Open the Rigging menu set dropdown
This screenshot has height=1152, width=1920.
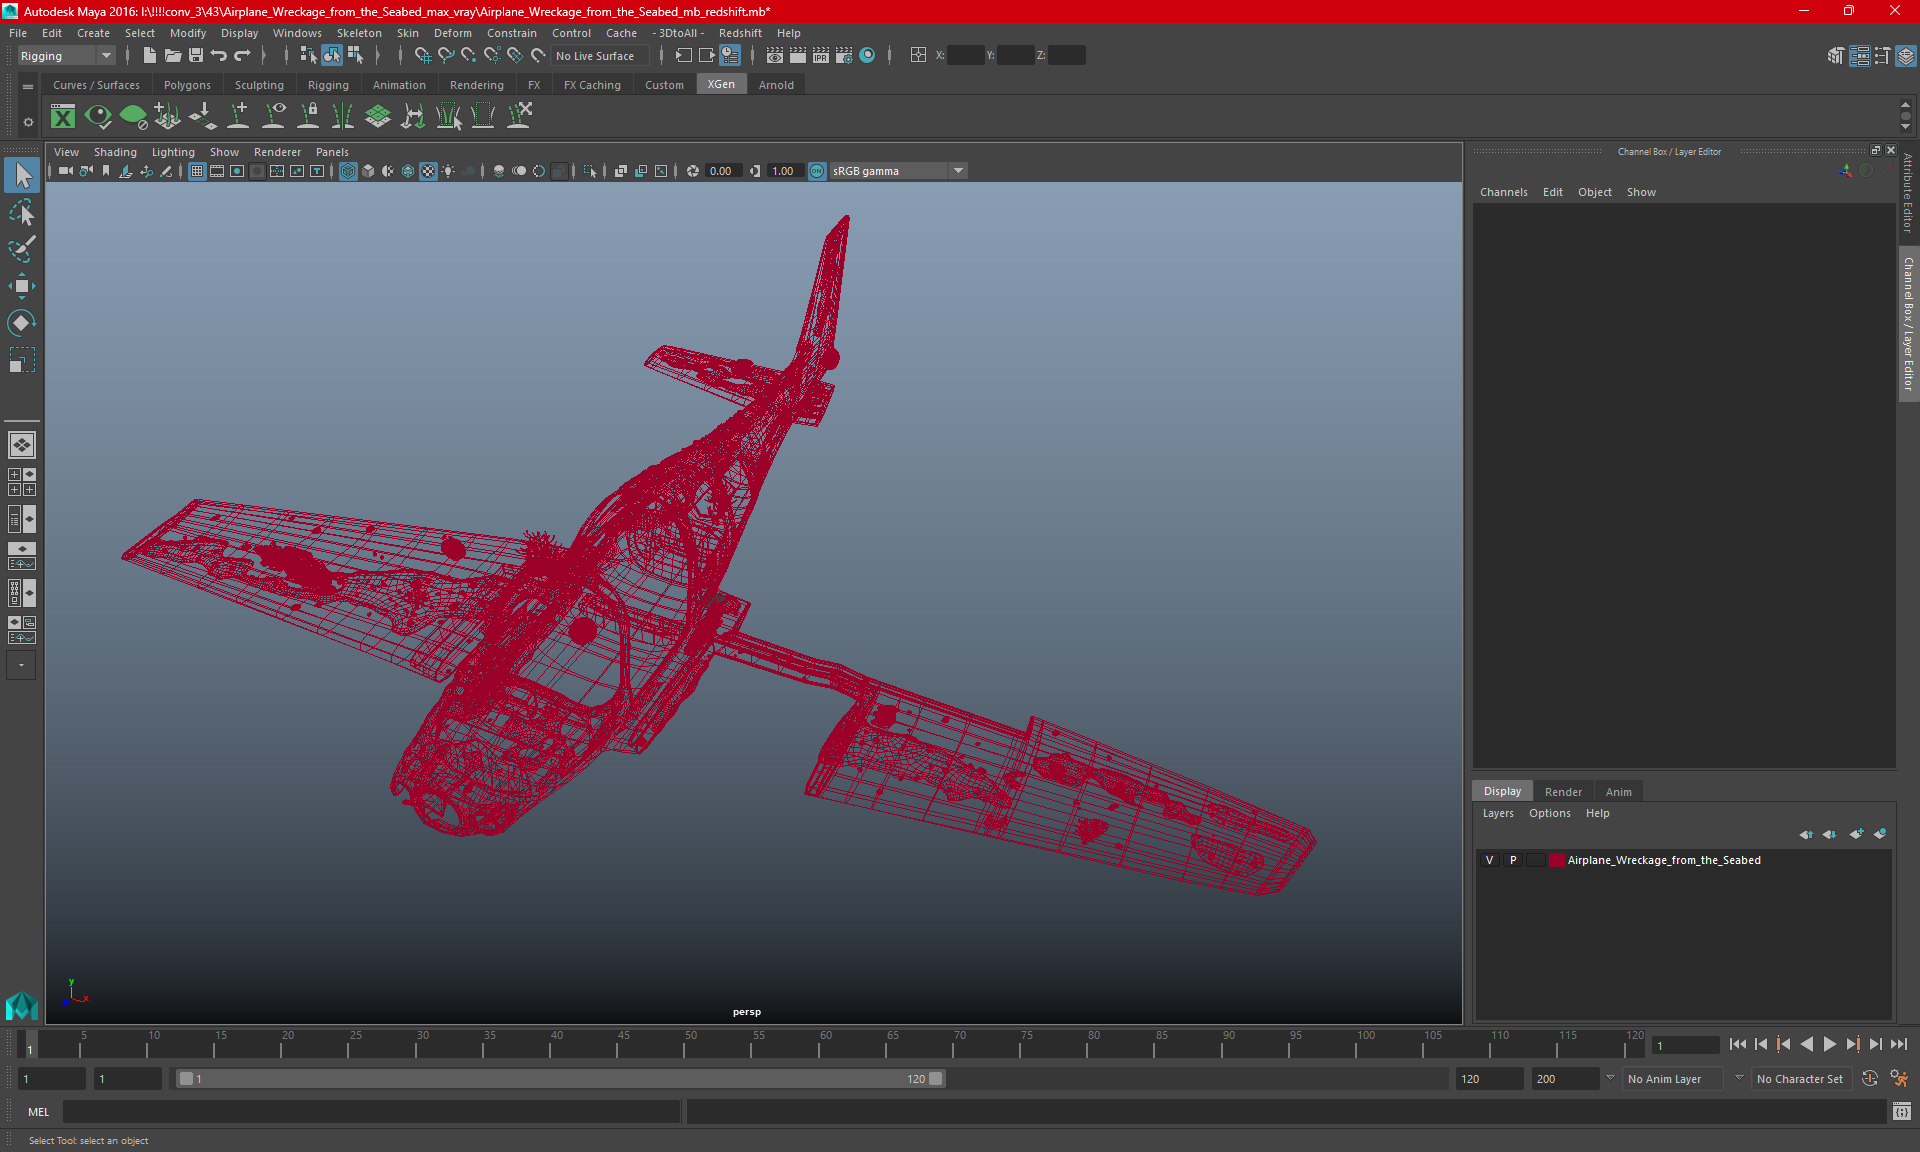tap(66, 56)
